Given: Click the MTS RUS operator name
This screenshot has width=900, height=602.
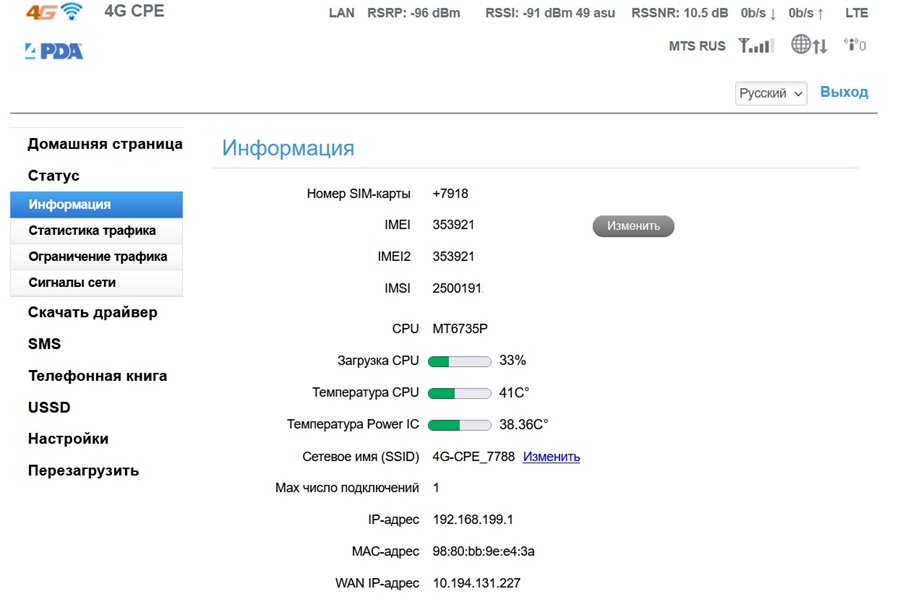Looking at the screenshot, I should tap(697, 46).
